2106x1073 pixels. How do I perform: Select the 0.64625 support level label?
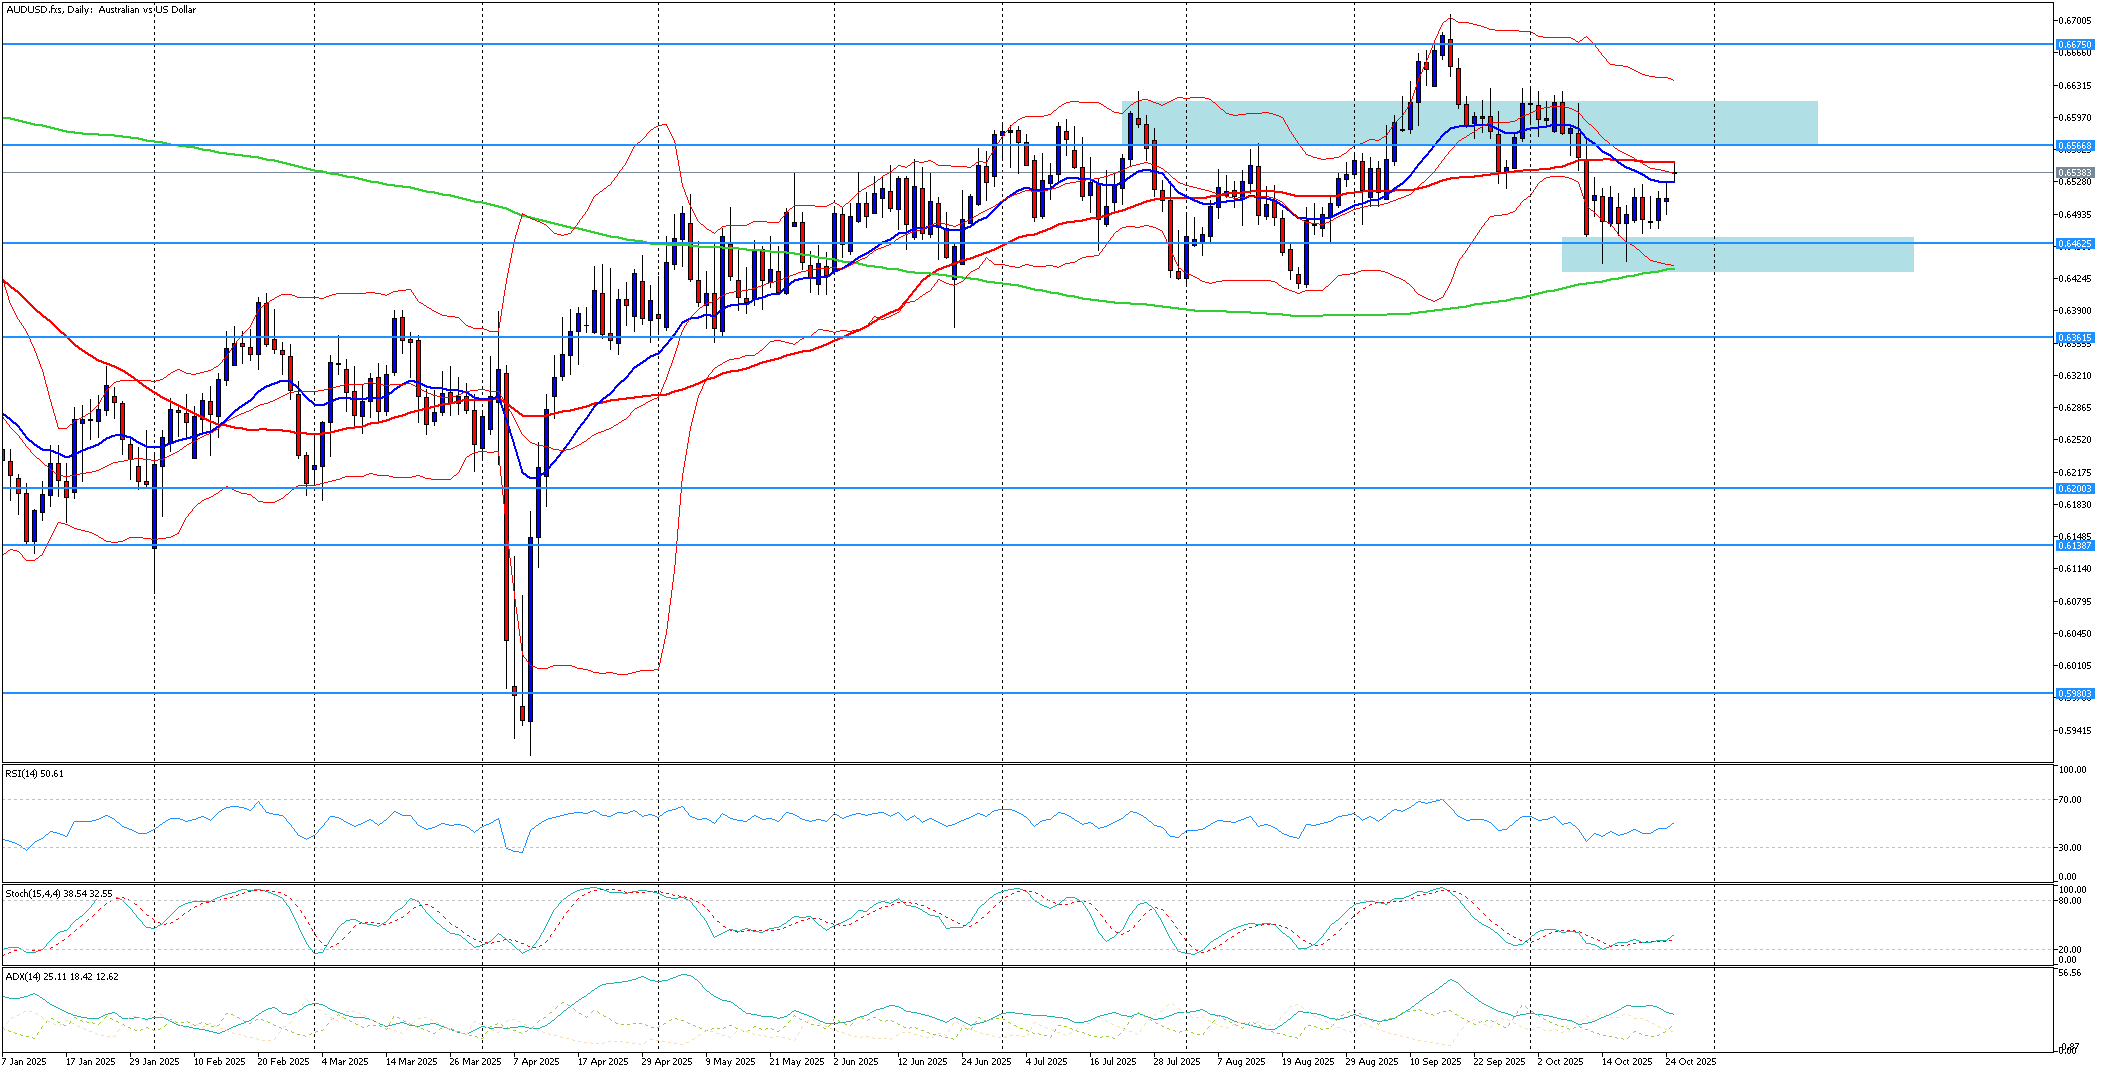(x=2073, y=244)
